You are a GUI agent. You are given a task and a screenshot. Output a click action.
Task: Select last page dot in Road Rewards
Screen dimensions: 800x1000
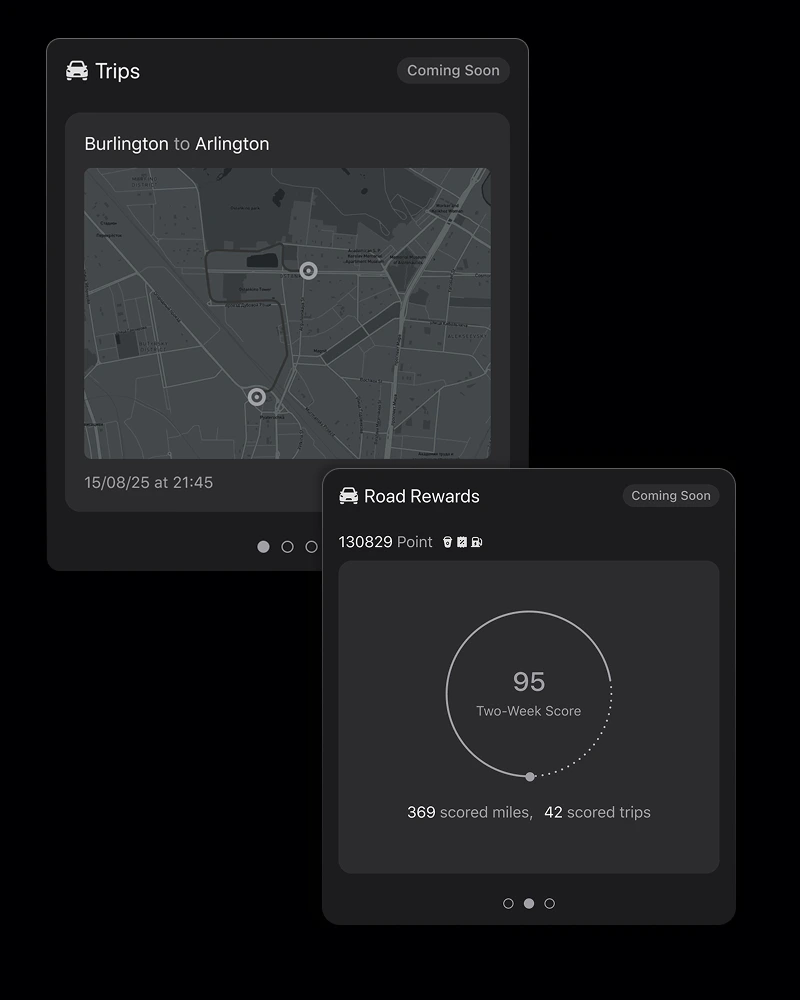(549, 903)
